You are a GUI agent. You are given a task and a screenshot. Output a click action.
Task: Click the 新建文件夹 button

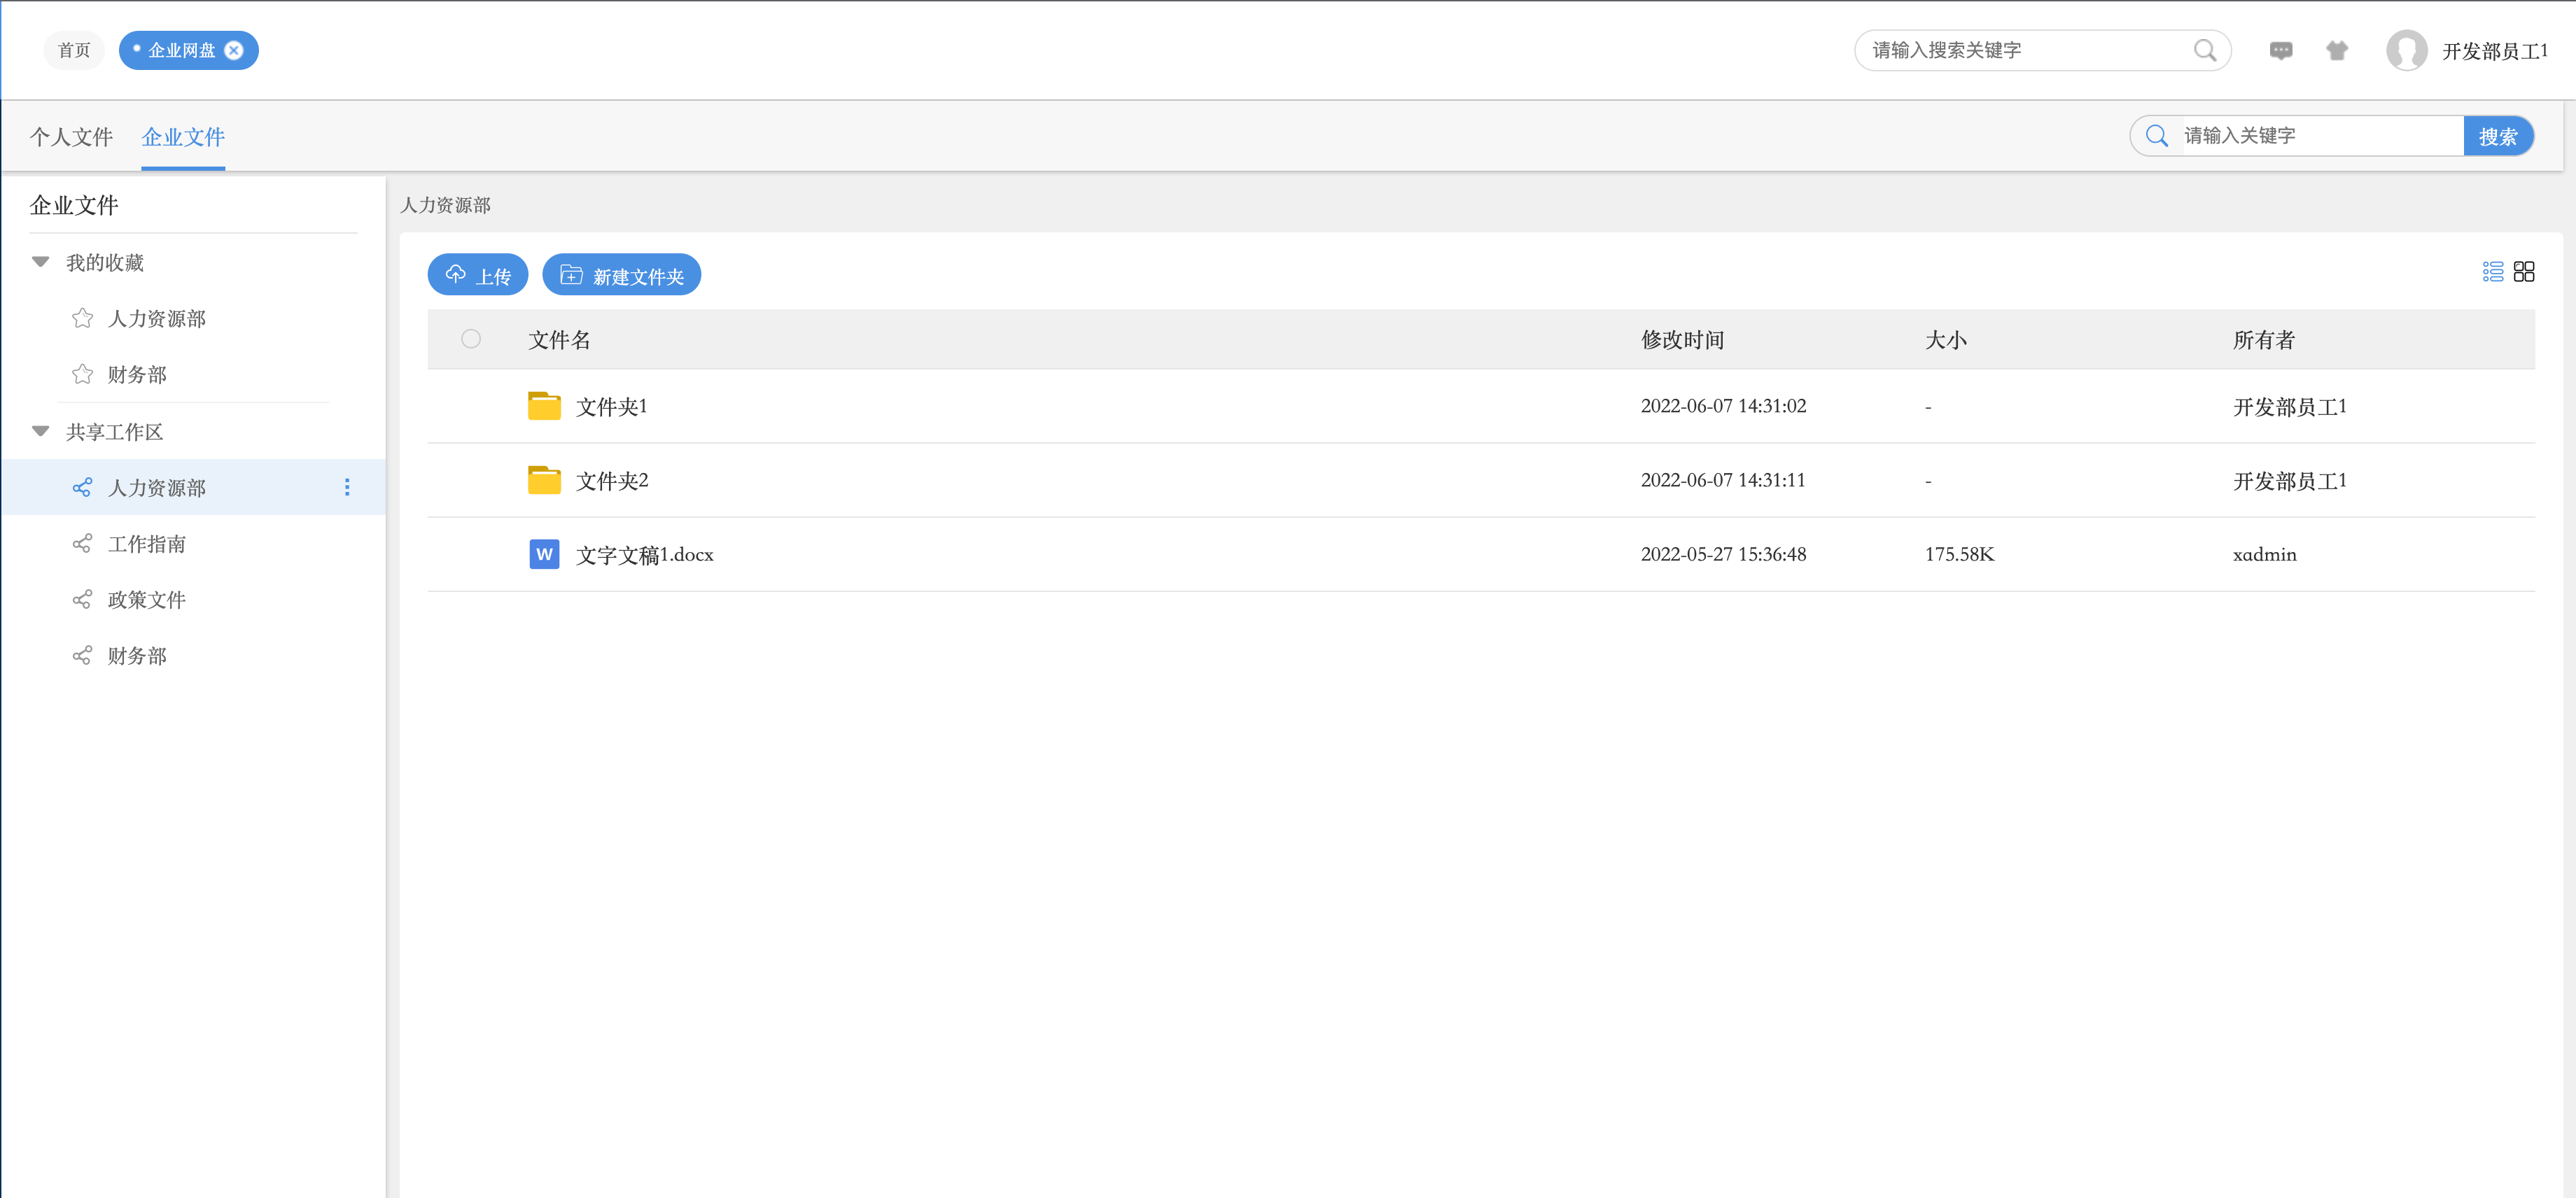tap(621, 275)
